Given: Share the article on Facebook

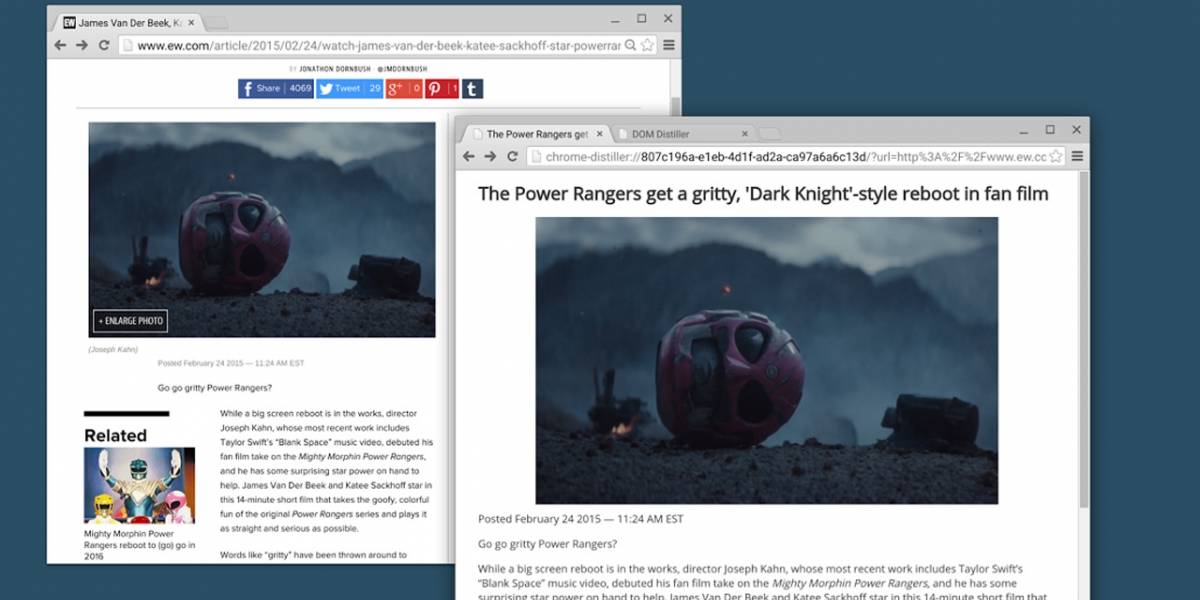Looking at the screenshot, I should 276,88.
